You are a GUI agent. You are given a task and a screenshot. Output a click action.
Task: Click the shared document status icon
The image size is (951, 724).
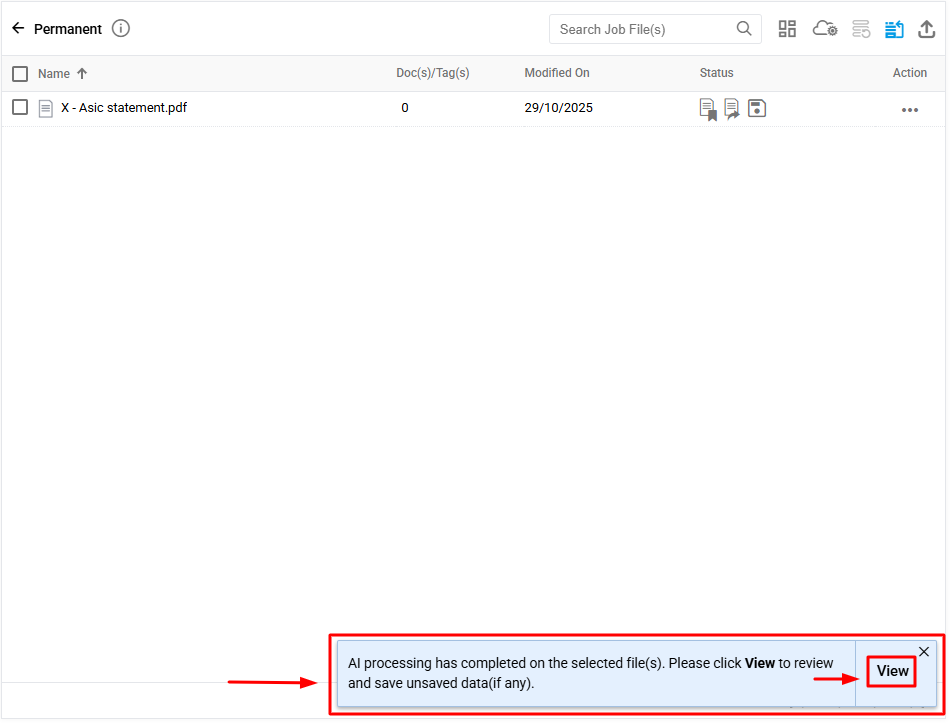[x=732, y=109]
